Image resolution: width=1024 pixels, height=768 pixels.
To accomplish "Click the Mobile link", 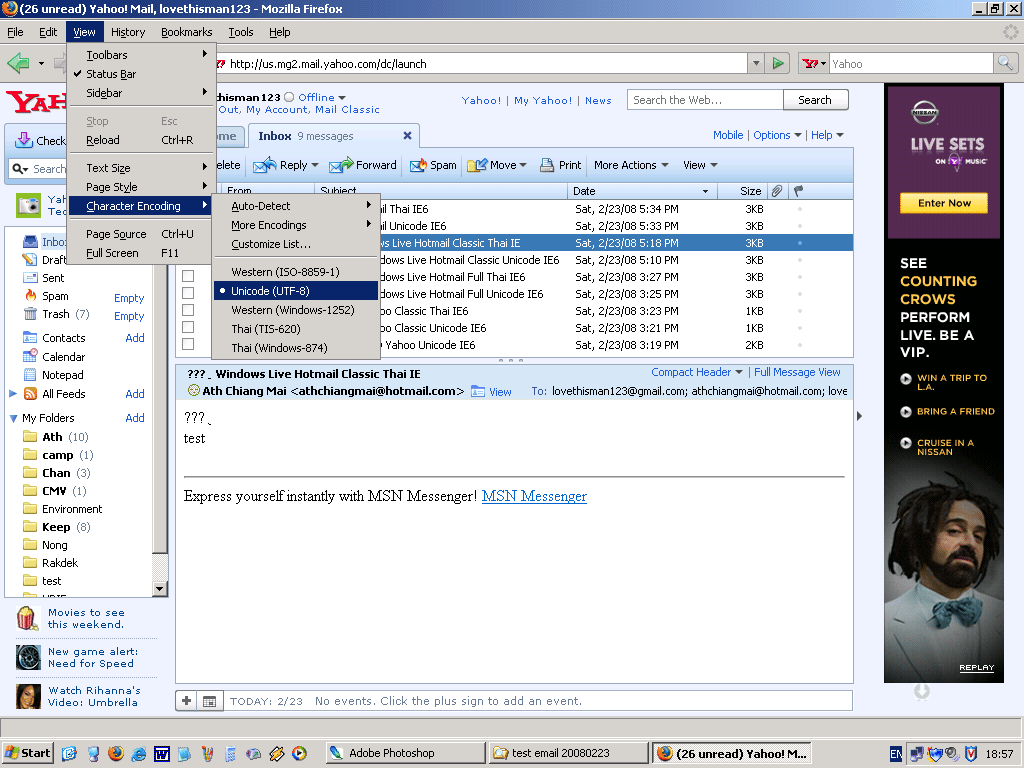I will (x=728, y=135).
